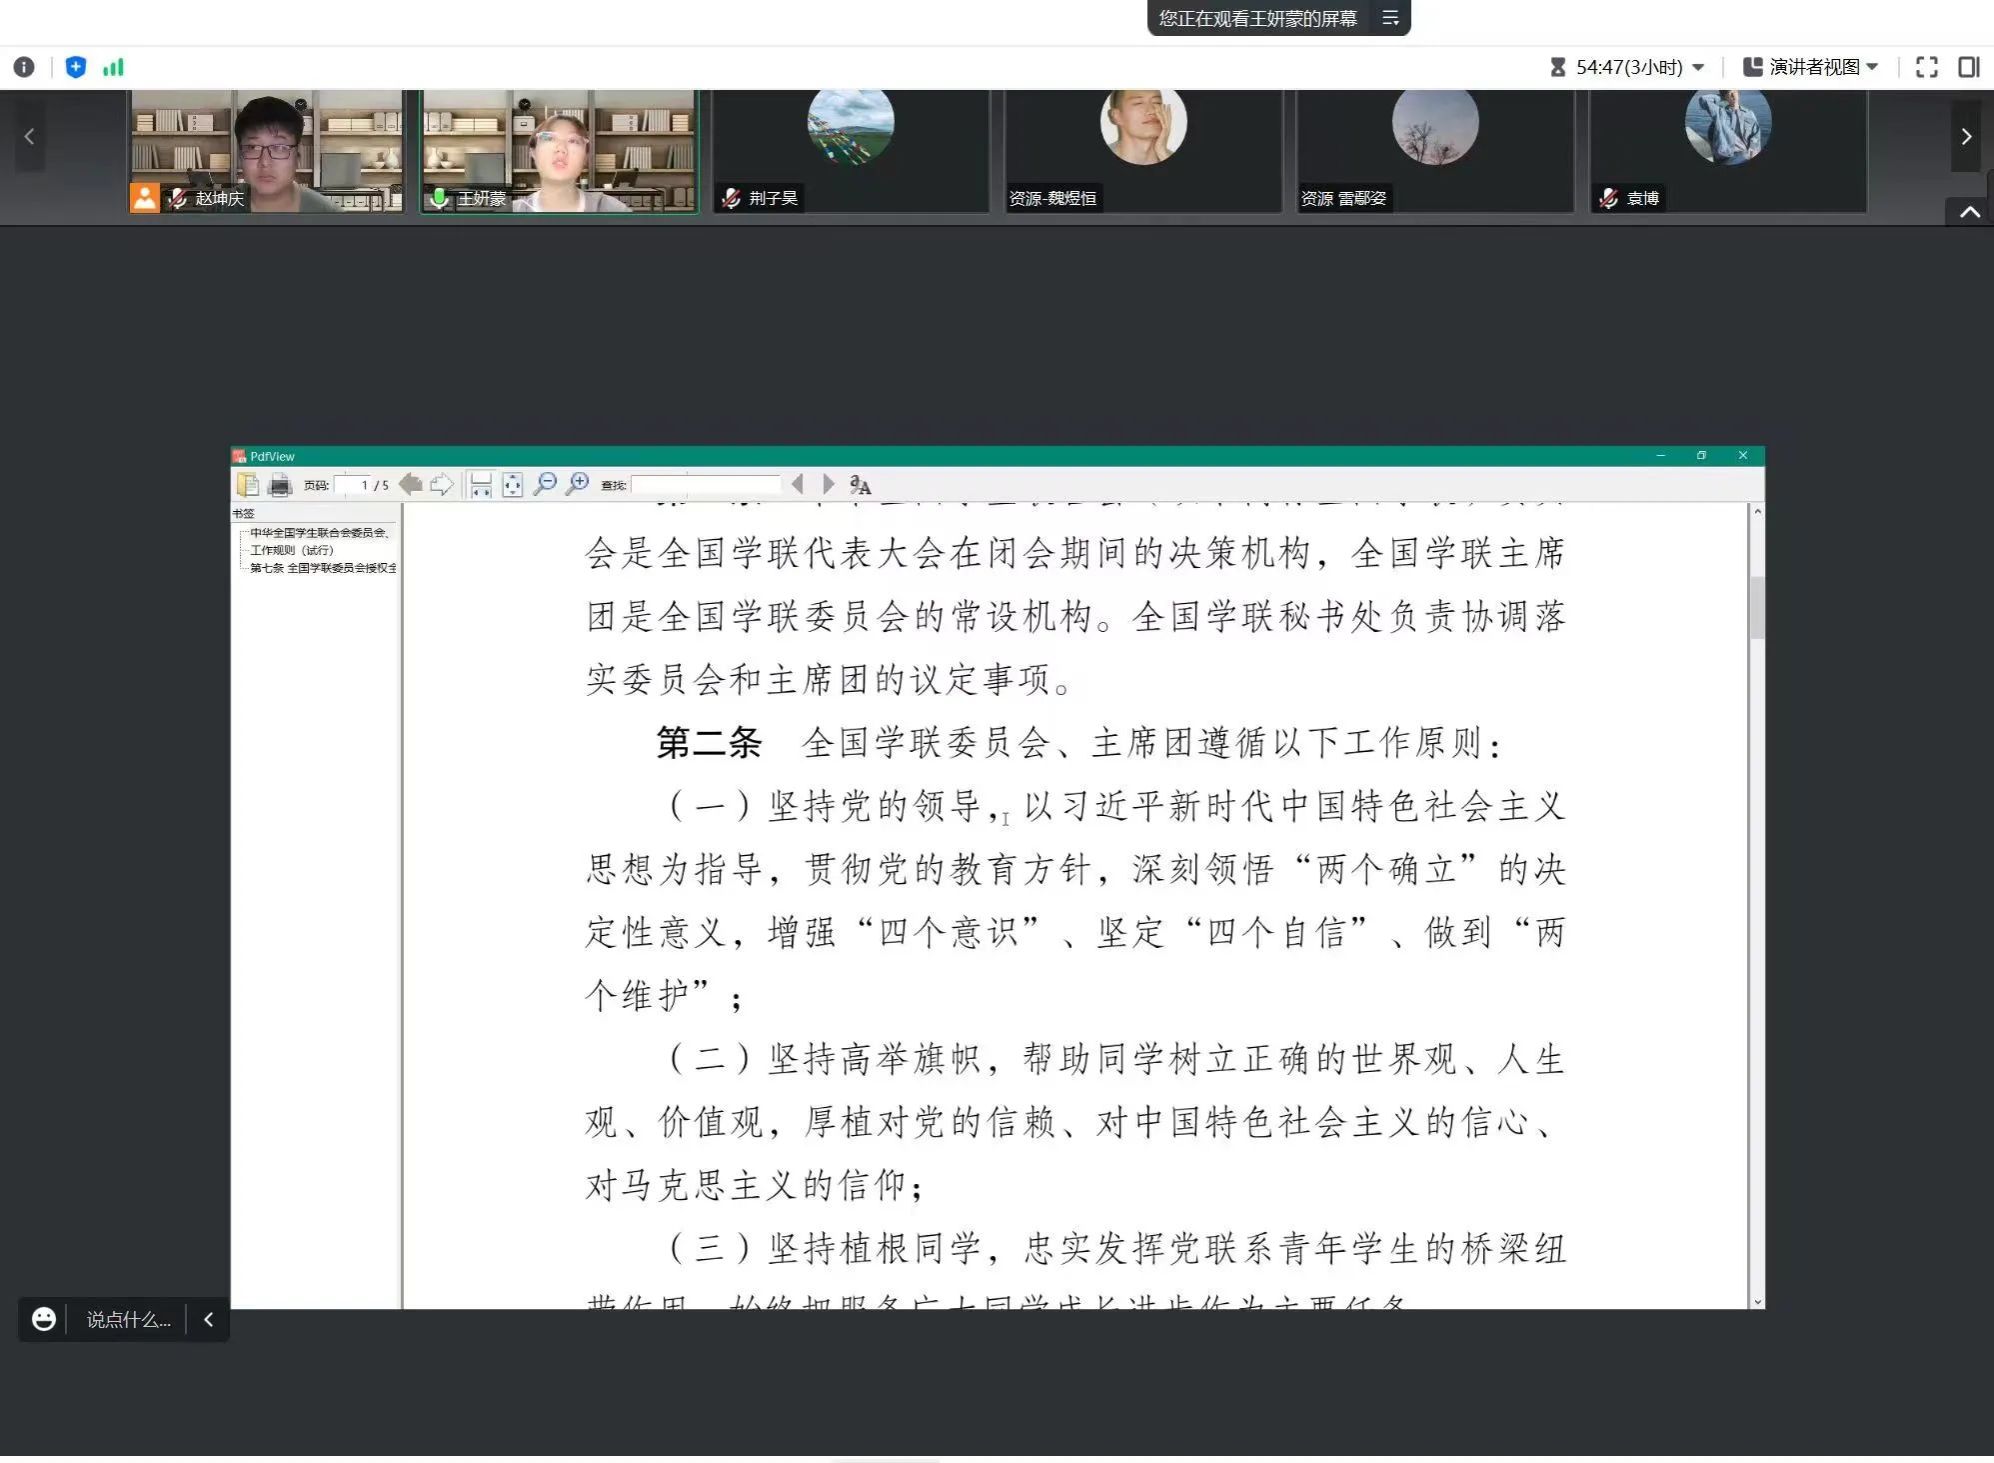Click the match case search icon
1994x1463 pixels.
(x=859, y=485)
